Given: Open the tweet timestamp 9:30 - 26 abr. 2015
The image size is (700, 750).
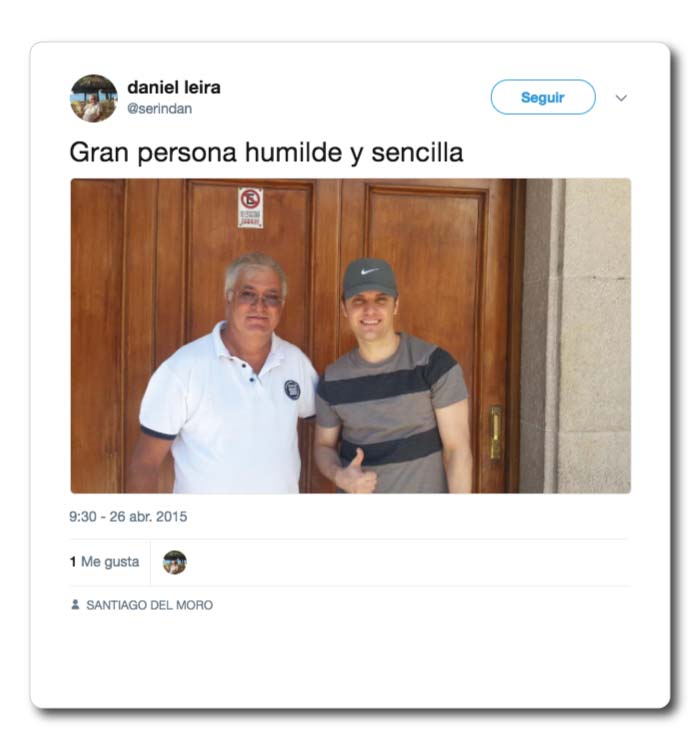Looking at the screenshot, I should pos(128,517).
